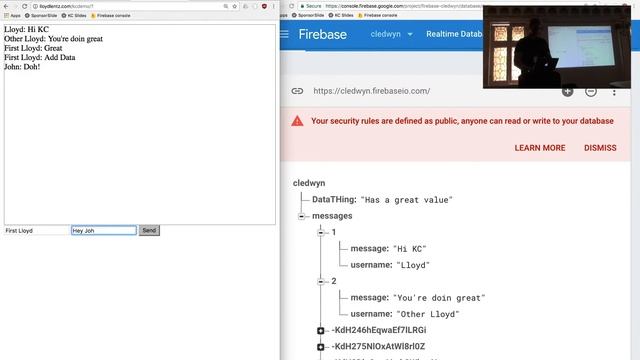Viewport: 640px width, 360px height.
Task: Send the chat message
Action: coord(149,231)
